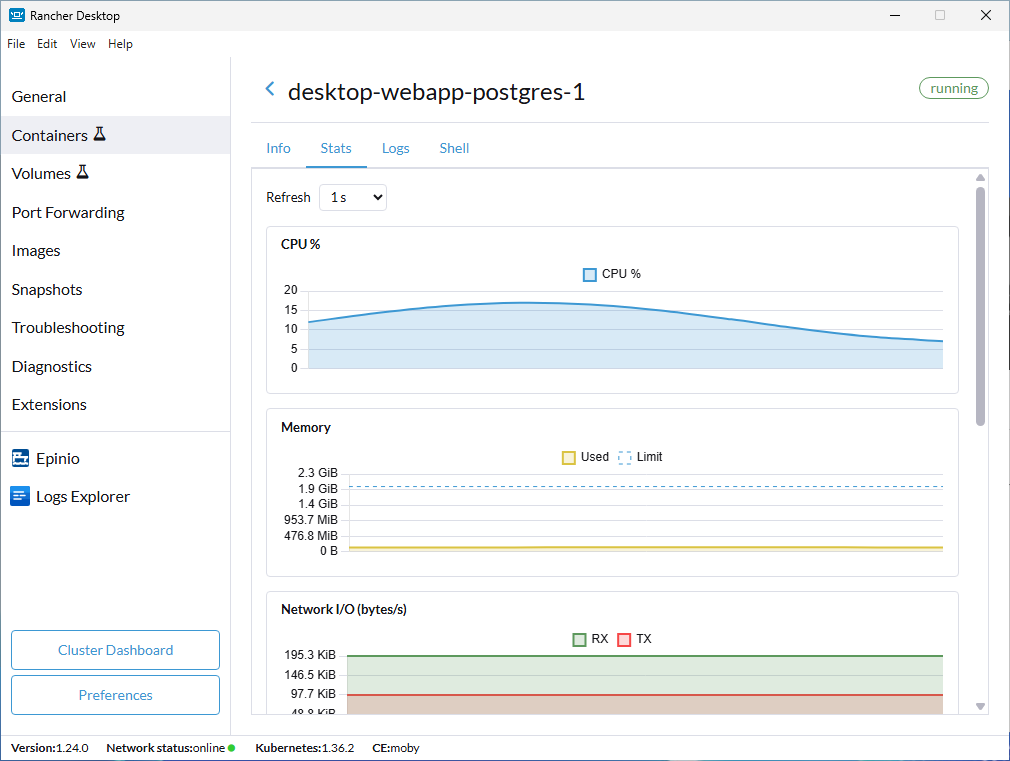
Task: Click the stats panel vertical scrollbar thumb
Action: click(980, 307)
